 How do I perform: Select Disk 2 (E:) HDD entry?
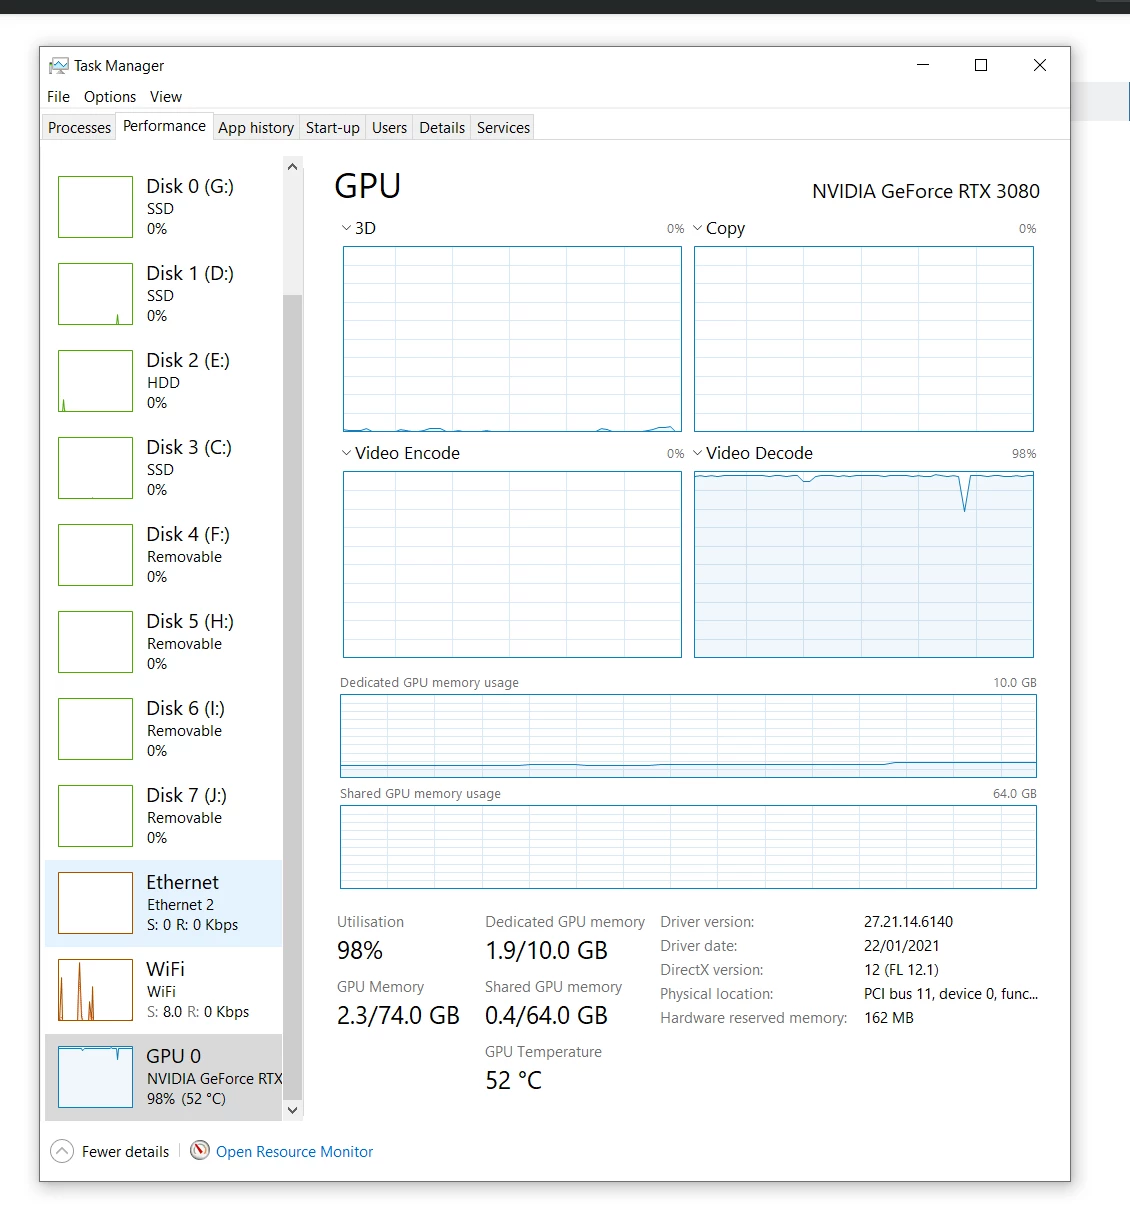[164, 381]
